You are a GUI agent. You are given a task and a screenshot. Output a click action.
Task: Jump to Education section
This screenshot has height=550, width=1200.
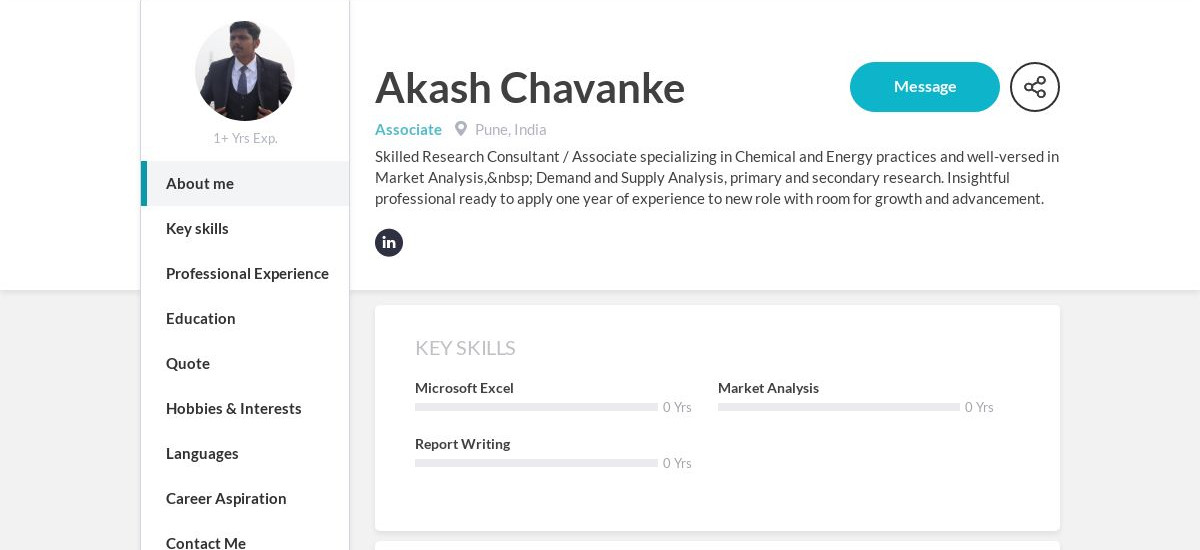click(201, 318)
